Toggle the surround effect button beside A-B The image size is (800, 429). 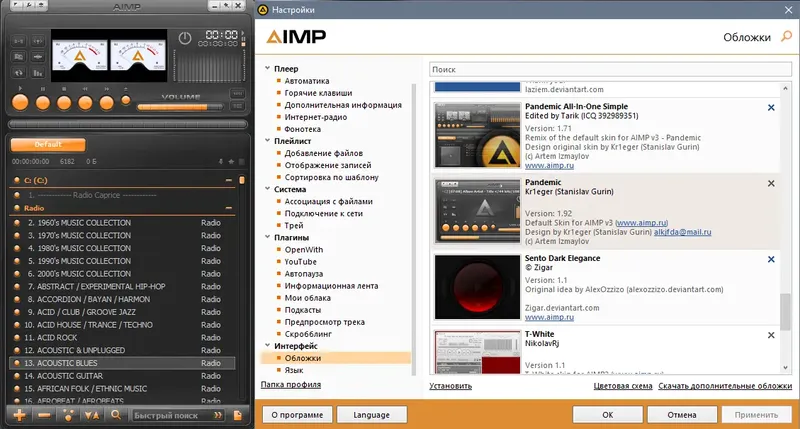click(x=38, y=41)
